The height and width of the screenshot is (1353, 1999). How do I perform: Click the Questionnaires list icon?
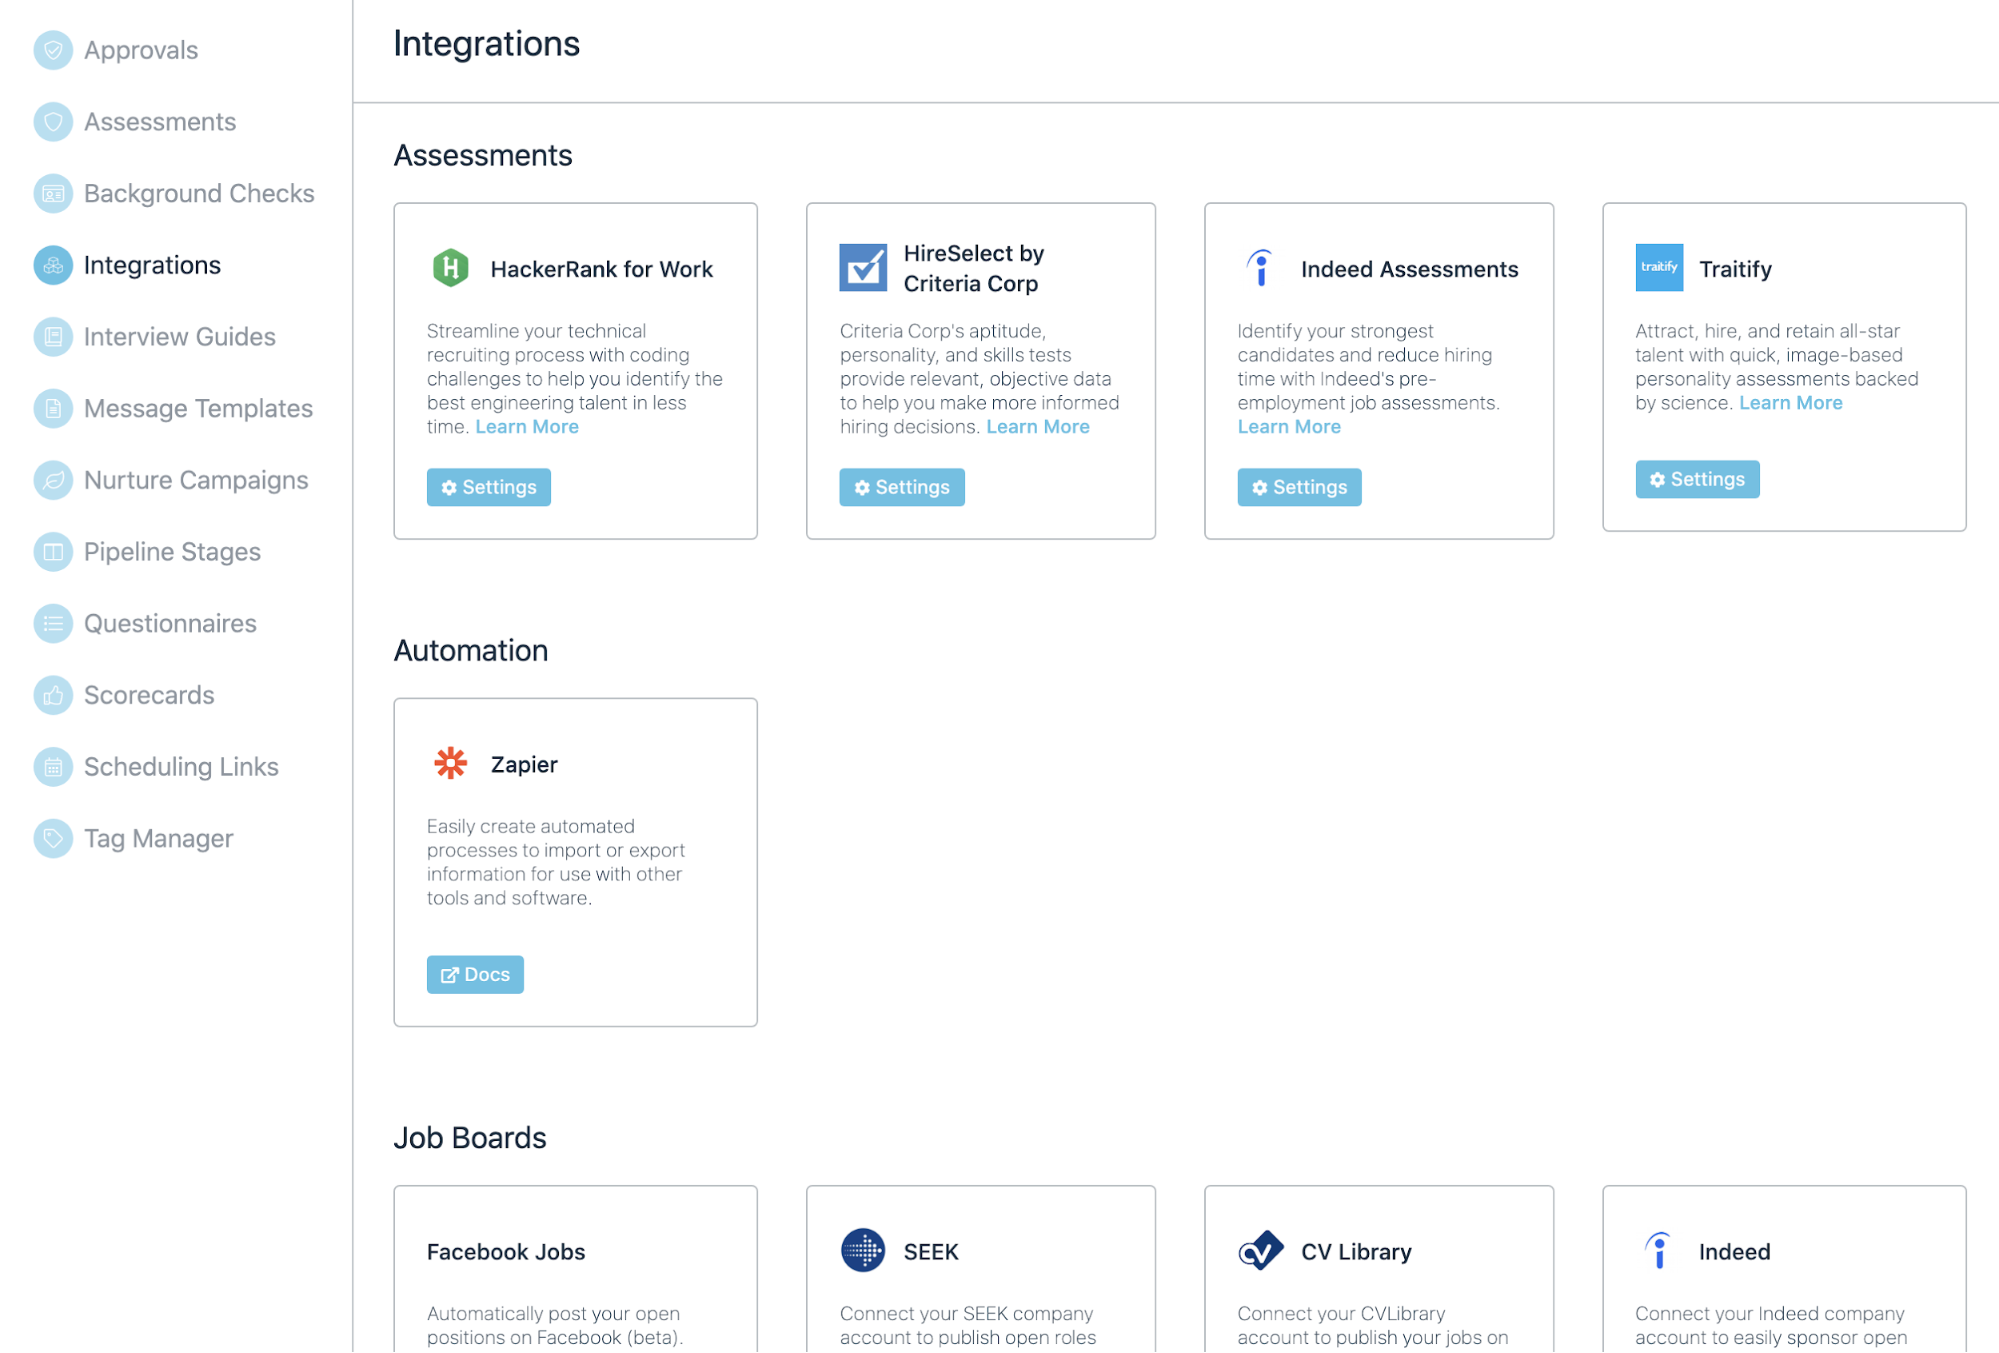(53, 623)
